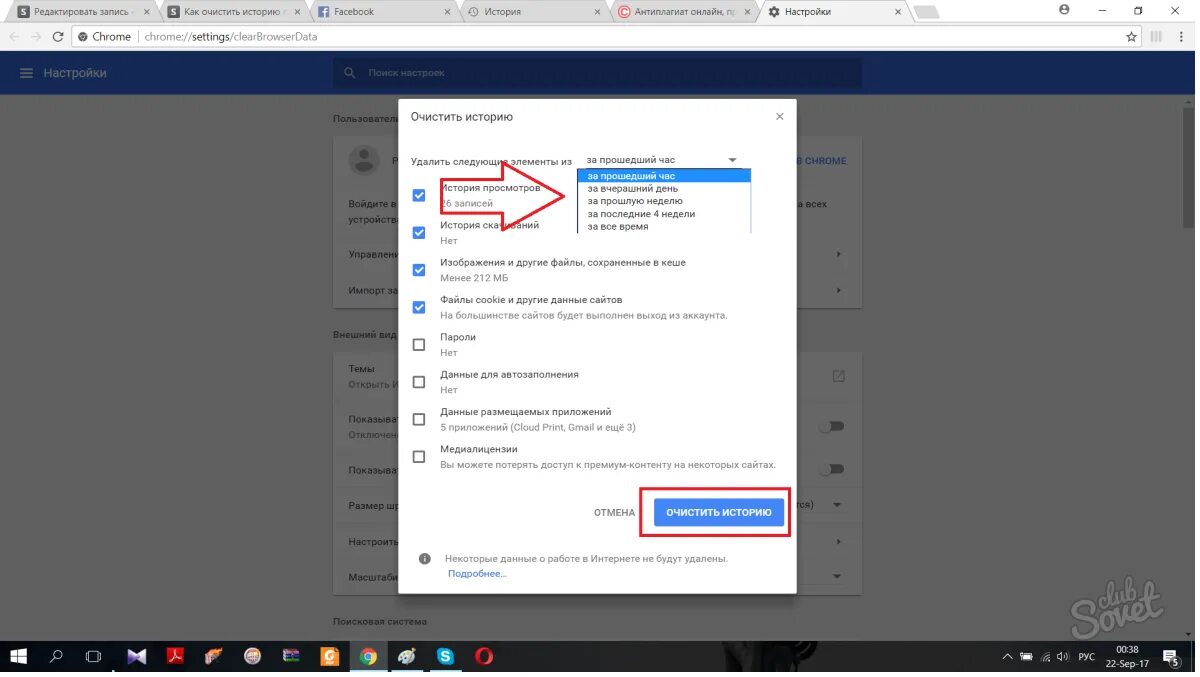Check Данные размещаемых приложений checkbox
The image size is (1200, 677).
(x=419, y=419)
